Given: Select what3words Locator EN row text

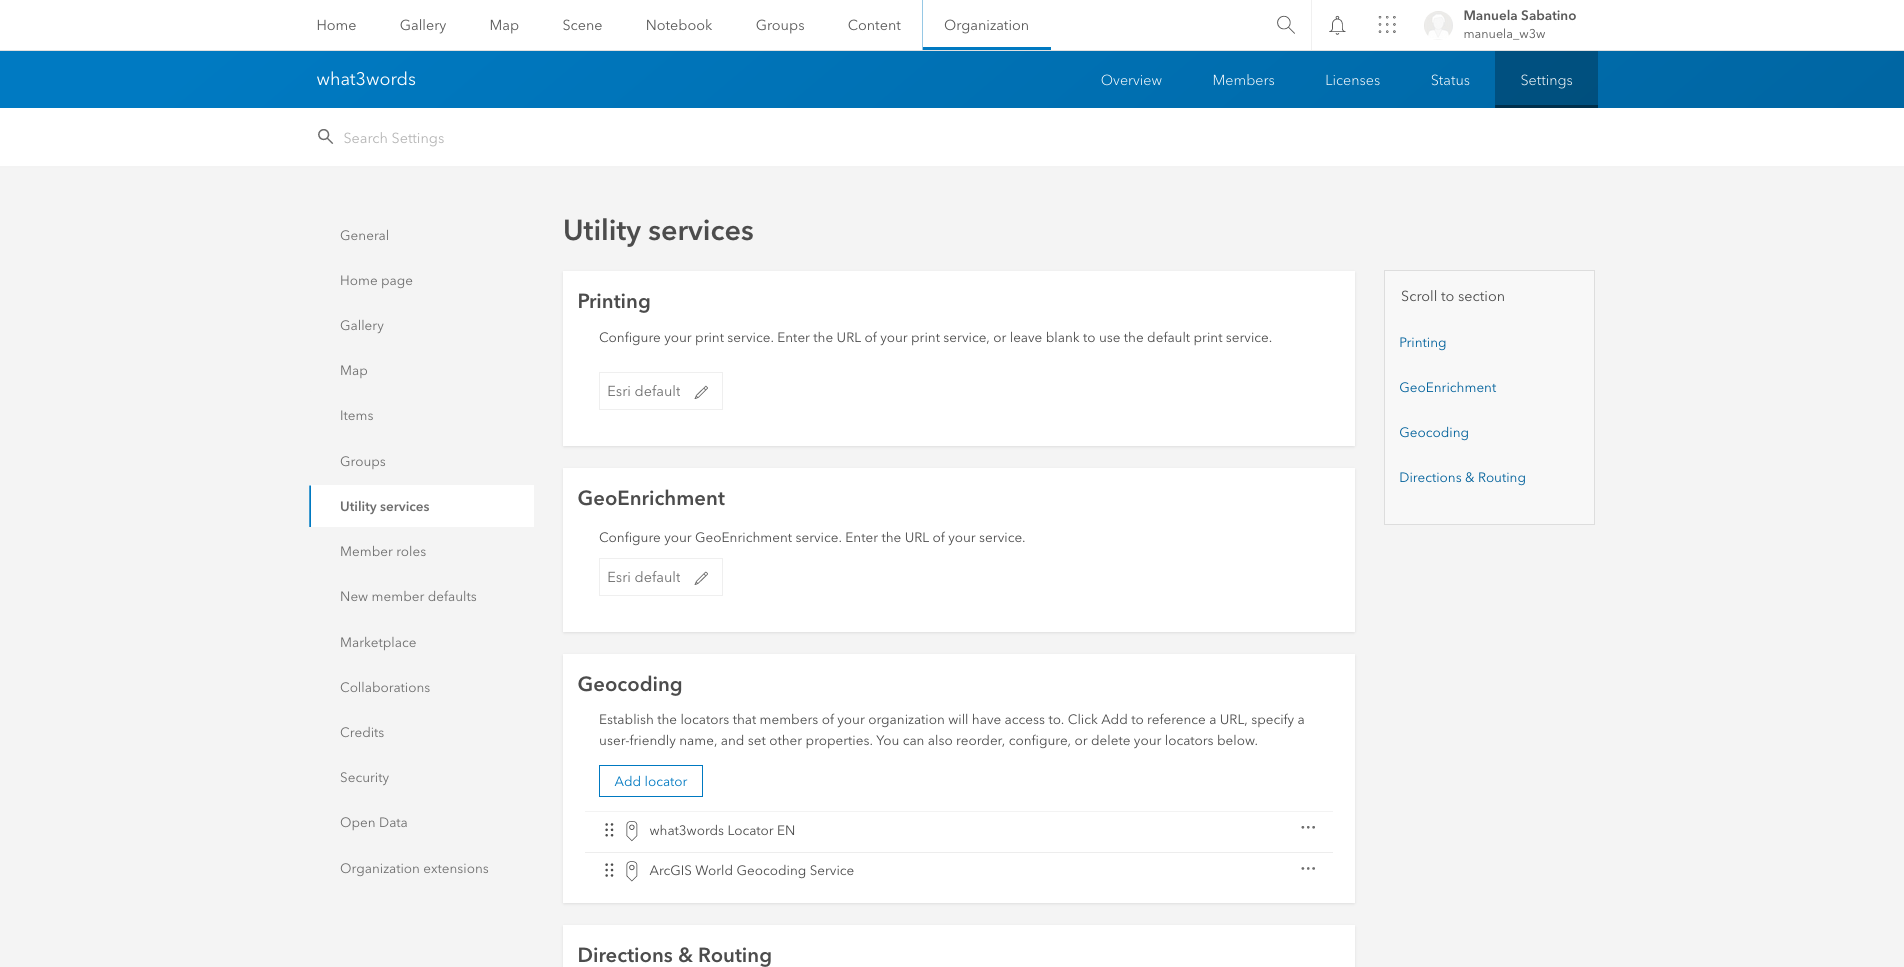Looking at the screenshot, I should pyautogui.click(x=722, y=831).
